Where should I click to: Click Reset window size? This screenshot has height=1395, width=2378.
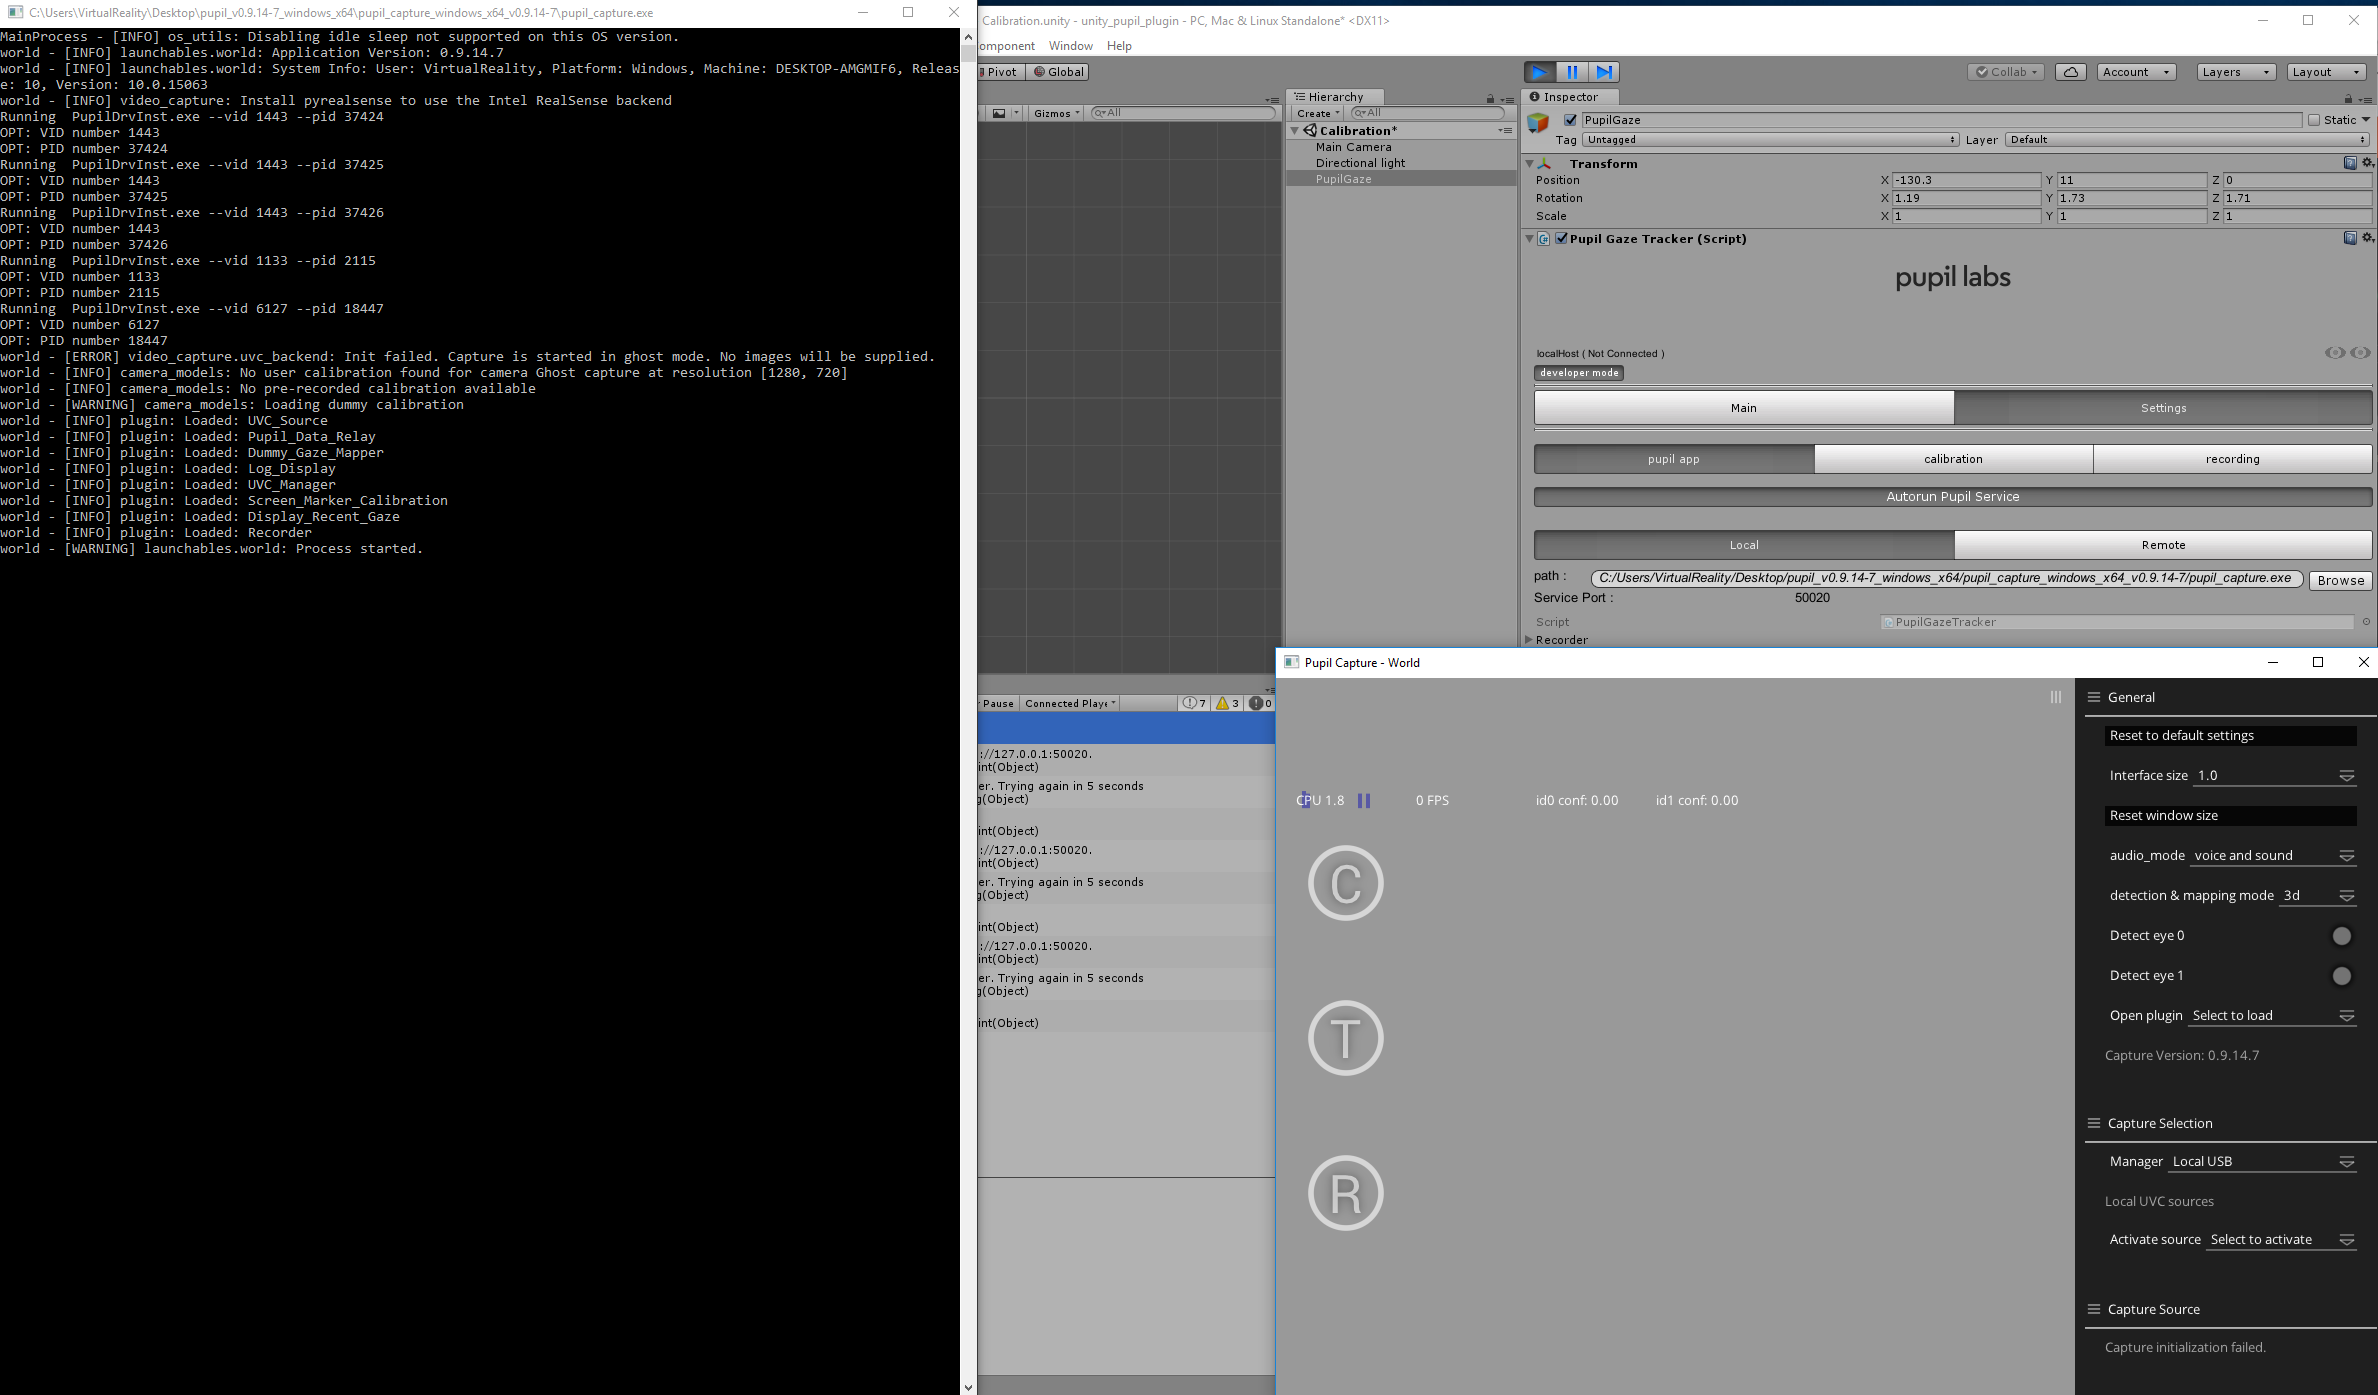click(x=2230, y=815)
